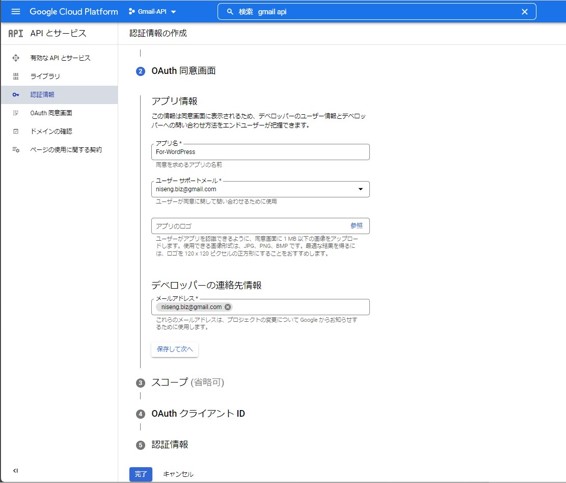This screenshot has height=483, width=566.
Task: Click the API とサービス sidebar header
Action: tap(58, 33)
